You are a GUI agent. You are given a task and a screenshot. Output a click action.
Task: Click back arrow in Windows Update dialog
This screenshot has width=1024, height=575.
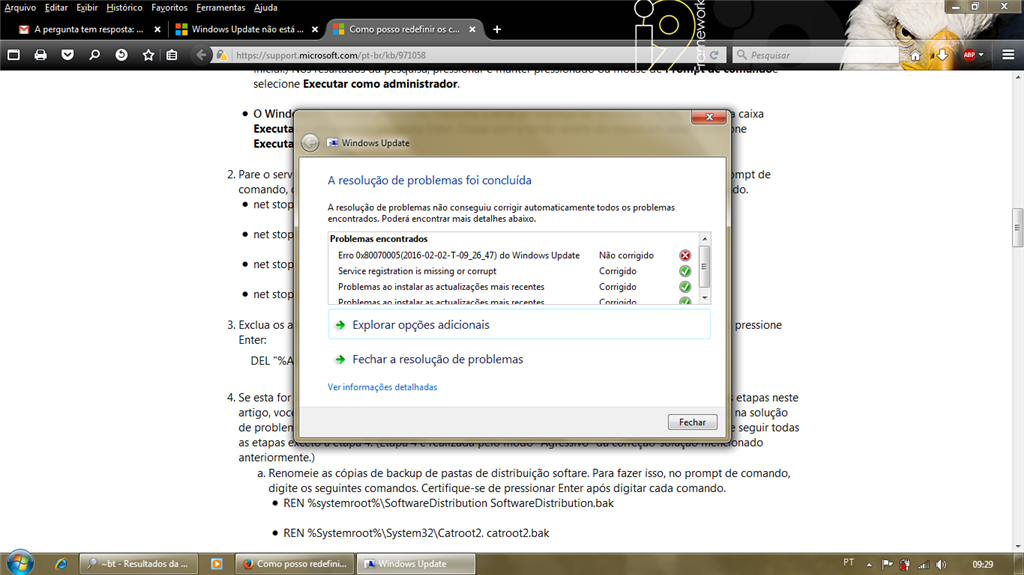(x=310, y=142)
